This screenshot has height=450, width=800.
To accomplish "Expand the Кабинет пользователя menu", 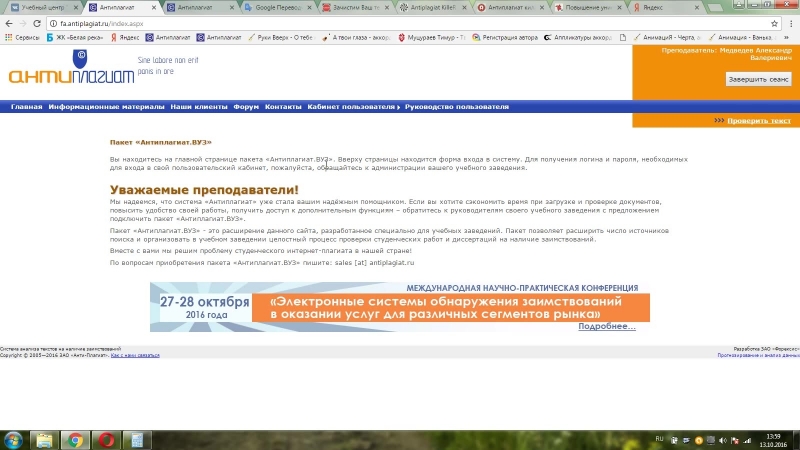I will pyautogui.click(x=352, y=106).
